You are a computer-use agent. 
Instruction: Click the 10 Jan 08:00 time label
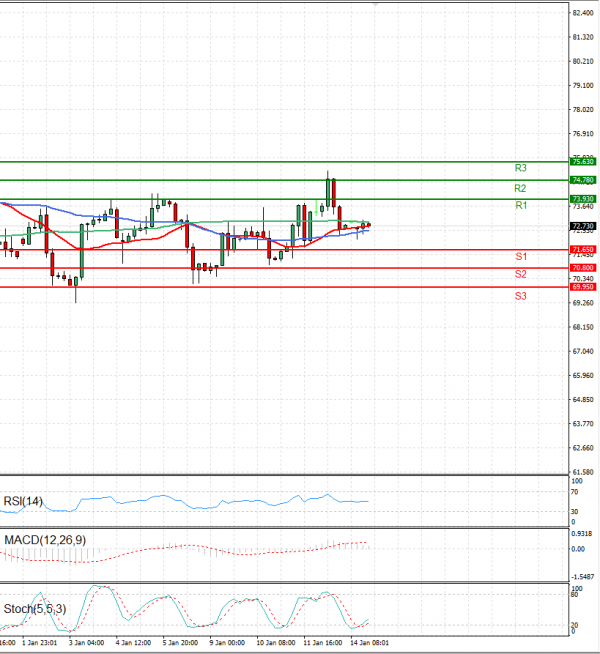tap(275, 643)
